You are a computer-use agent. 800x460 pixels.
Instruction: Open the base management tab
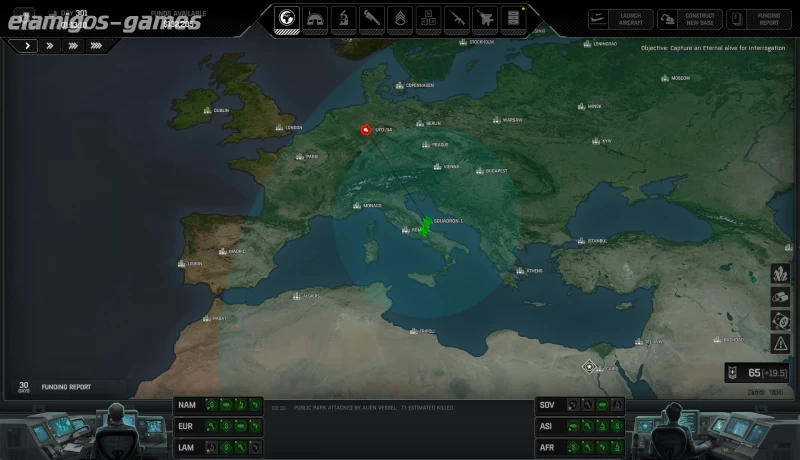(314, 19)
